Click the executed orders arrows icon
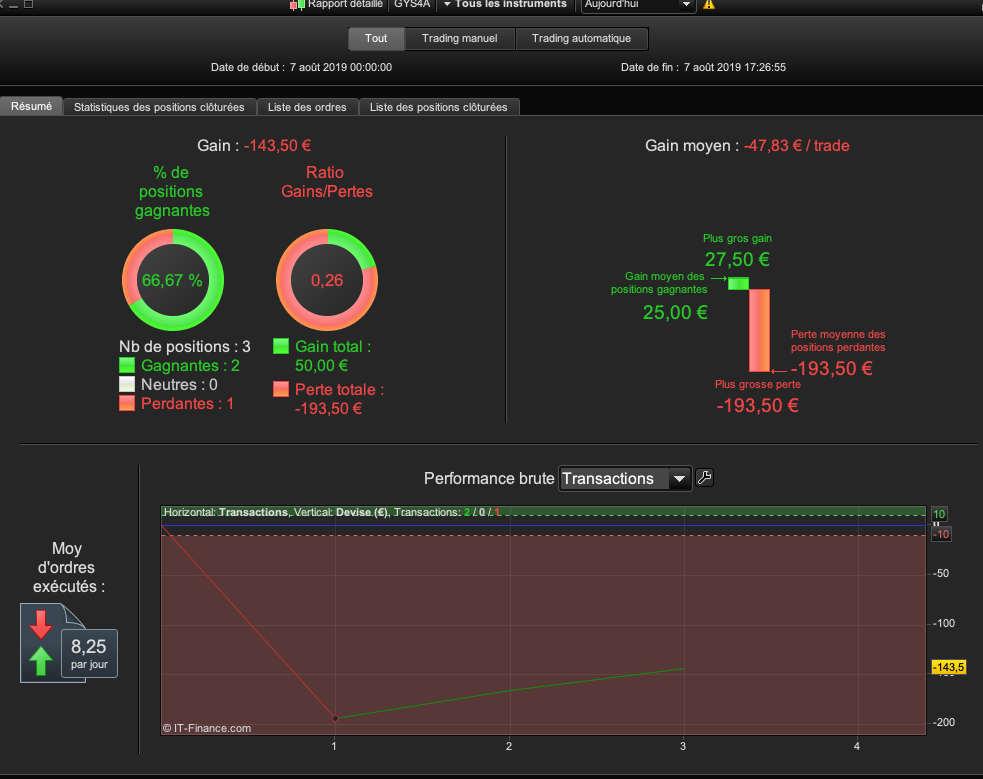The width and height of the screenshot is (983, 779). 41,643
